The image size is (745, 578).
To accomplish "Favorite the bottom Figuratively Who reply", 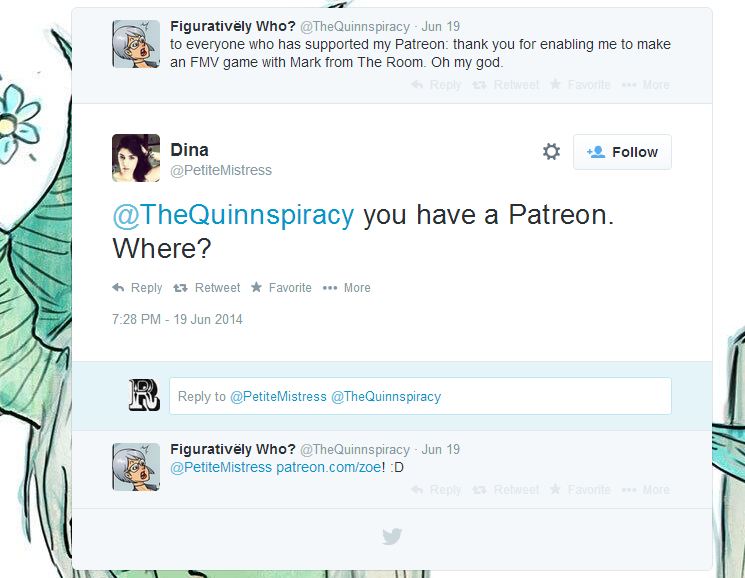I will click(580, 490).
